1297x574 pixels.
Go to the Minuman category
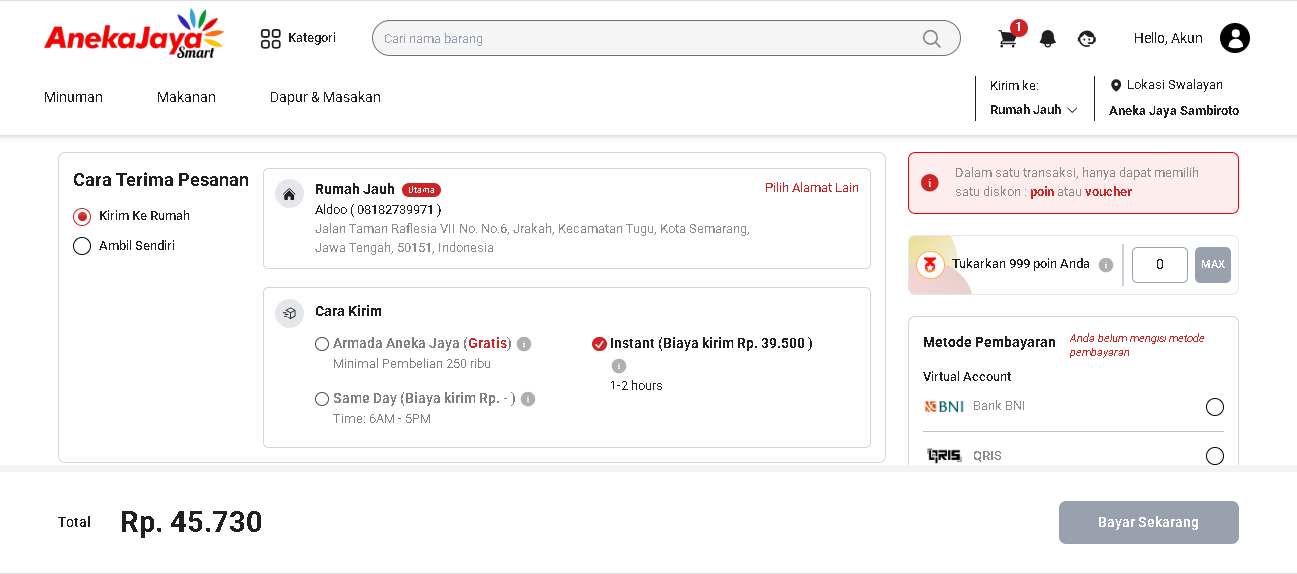[x=73, y=97]
